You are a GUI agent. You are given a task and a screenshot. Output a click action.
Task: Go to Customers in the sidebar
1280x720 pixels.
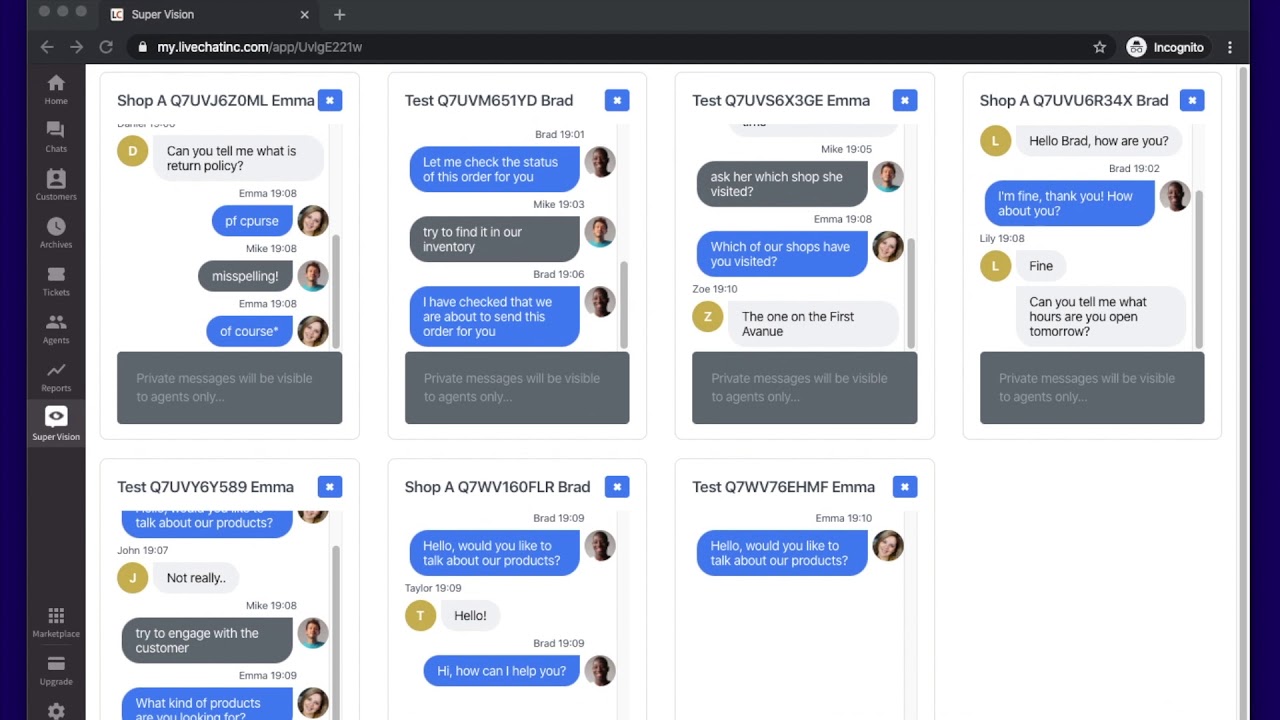click(56, 185)
